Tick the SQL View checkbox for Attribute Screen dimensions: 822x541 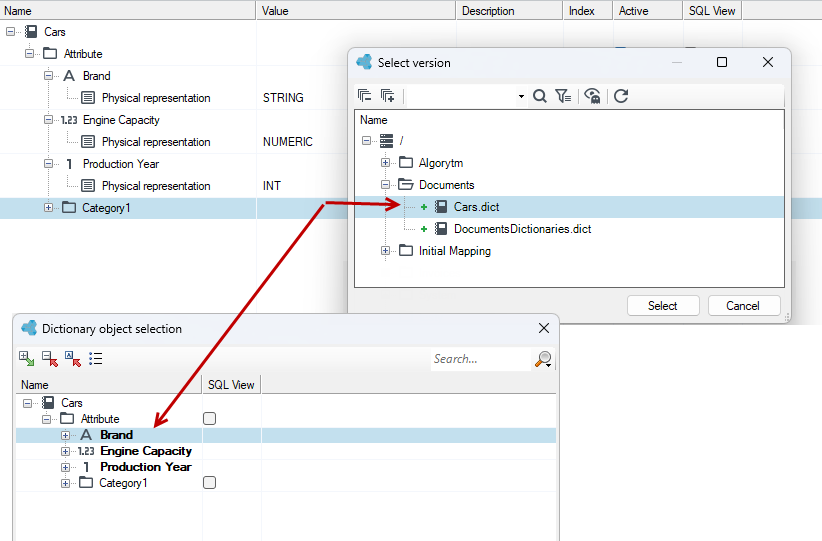coord(209,418)
